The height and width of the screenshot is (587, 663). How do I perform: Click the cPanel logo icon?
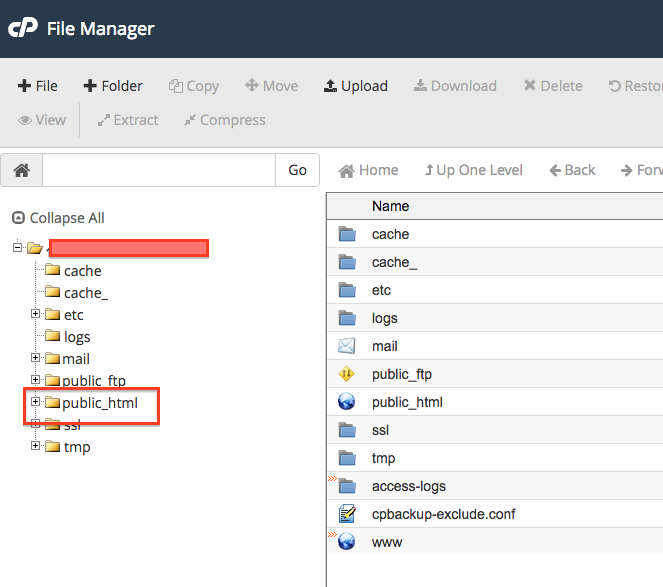22,29
